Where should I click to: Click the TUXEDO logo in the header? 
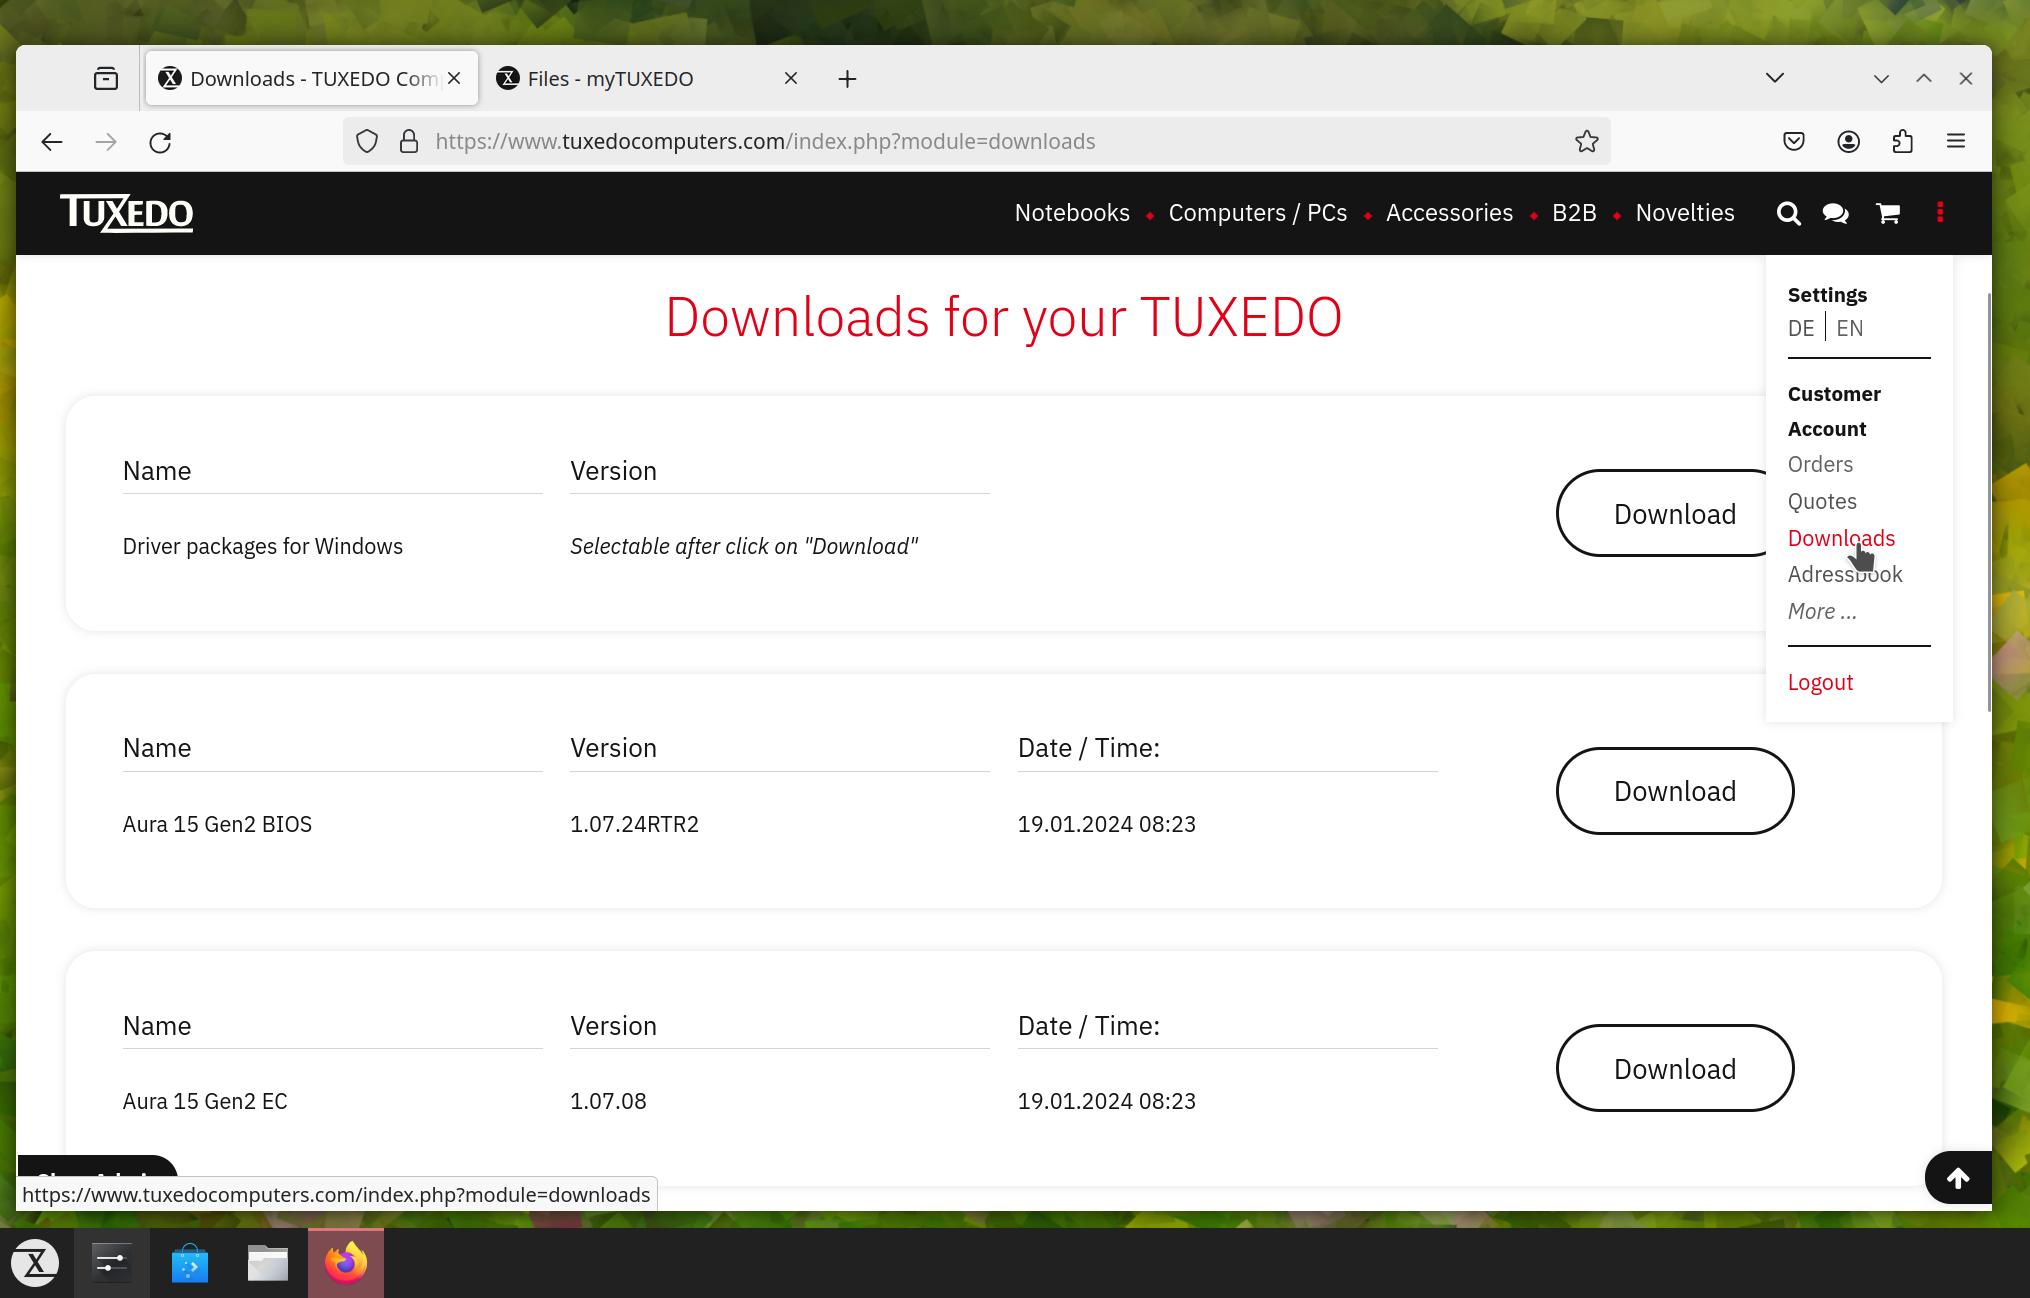(127, 213)
